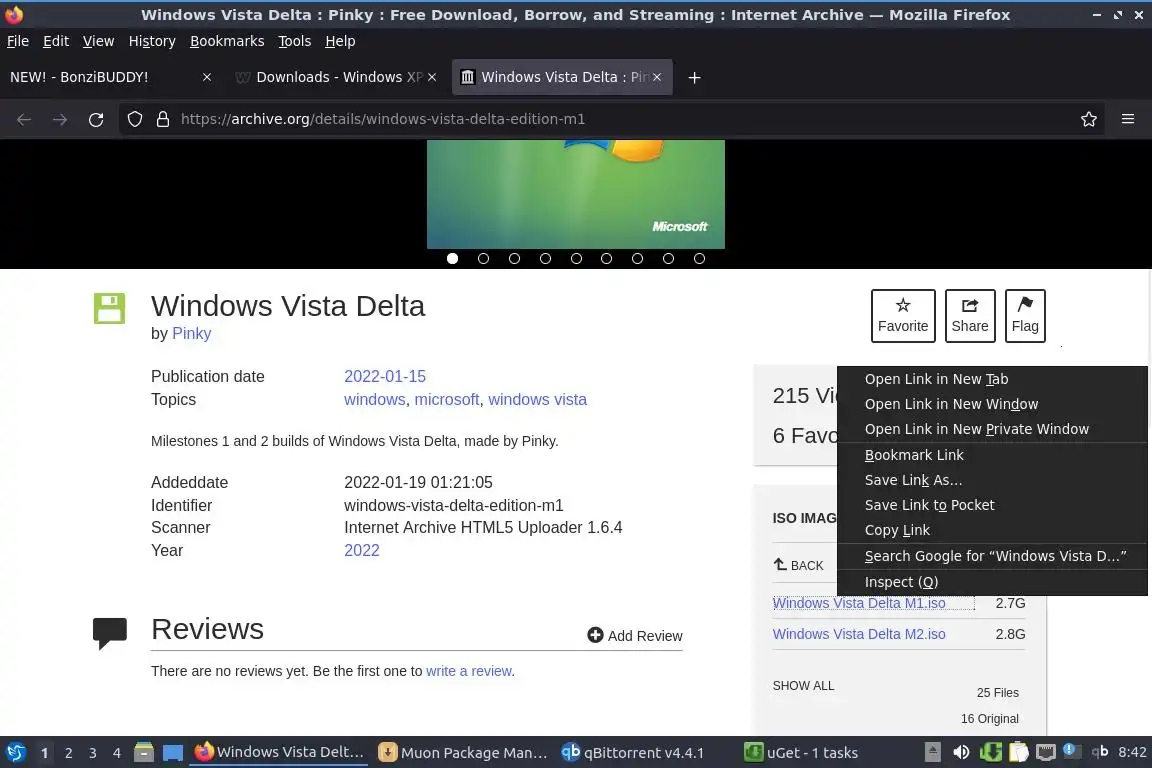Click the volume speaker icon in system tray

[961, 752]
